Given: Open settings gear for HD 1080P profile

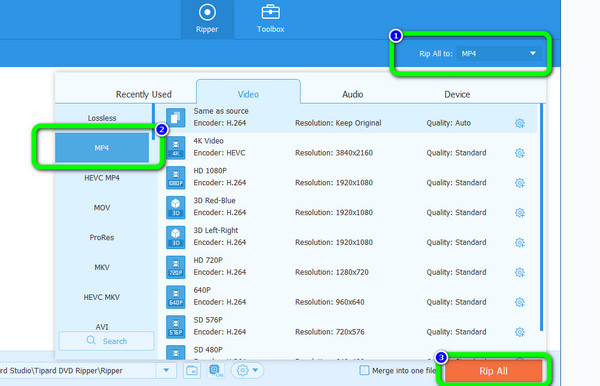Looking at the screenshot, I should coord(519,183).
